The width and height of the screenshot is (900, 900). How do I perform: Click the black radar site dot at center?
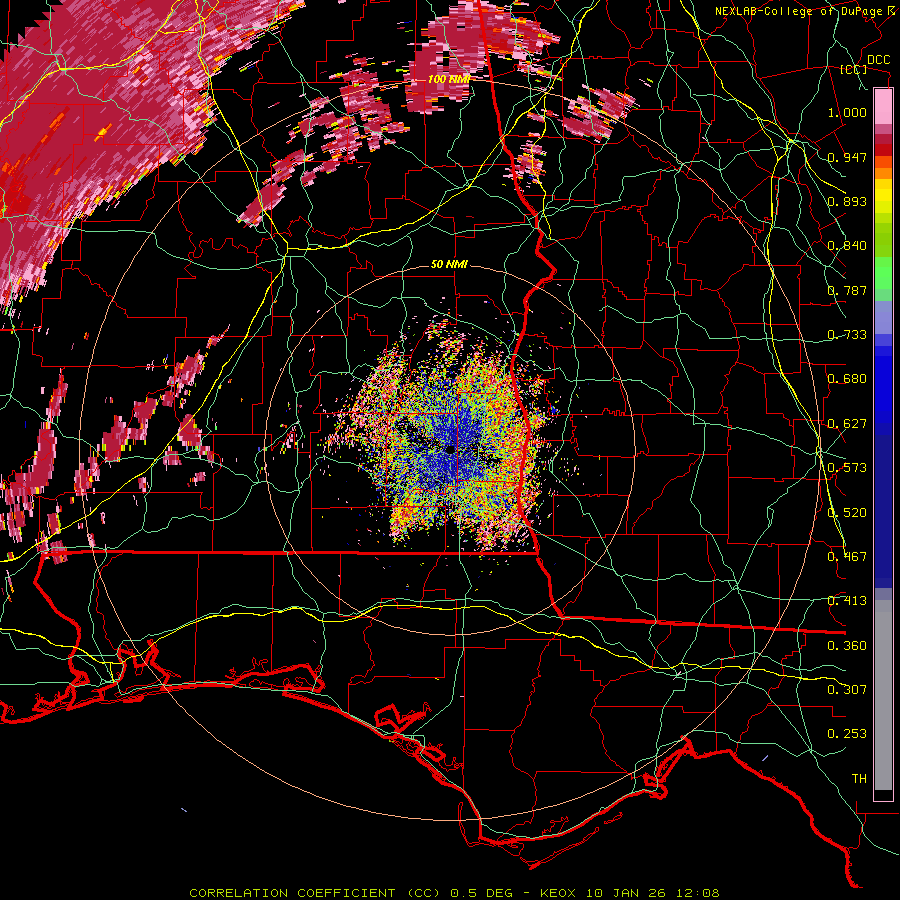[451, 450]
